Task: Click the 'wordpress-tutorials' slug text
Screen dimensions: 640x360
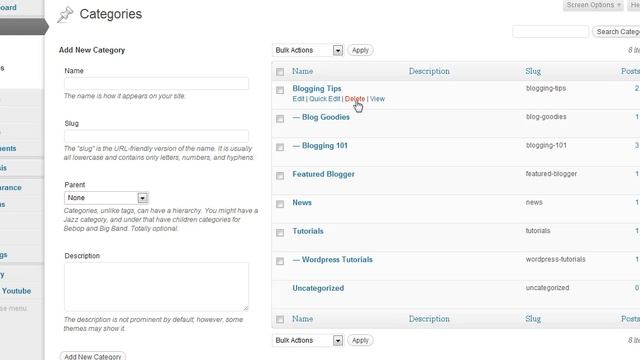Action: (x=556, y=259)
